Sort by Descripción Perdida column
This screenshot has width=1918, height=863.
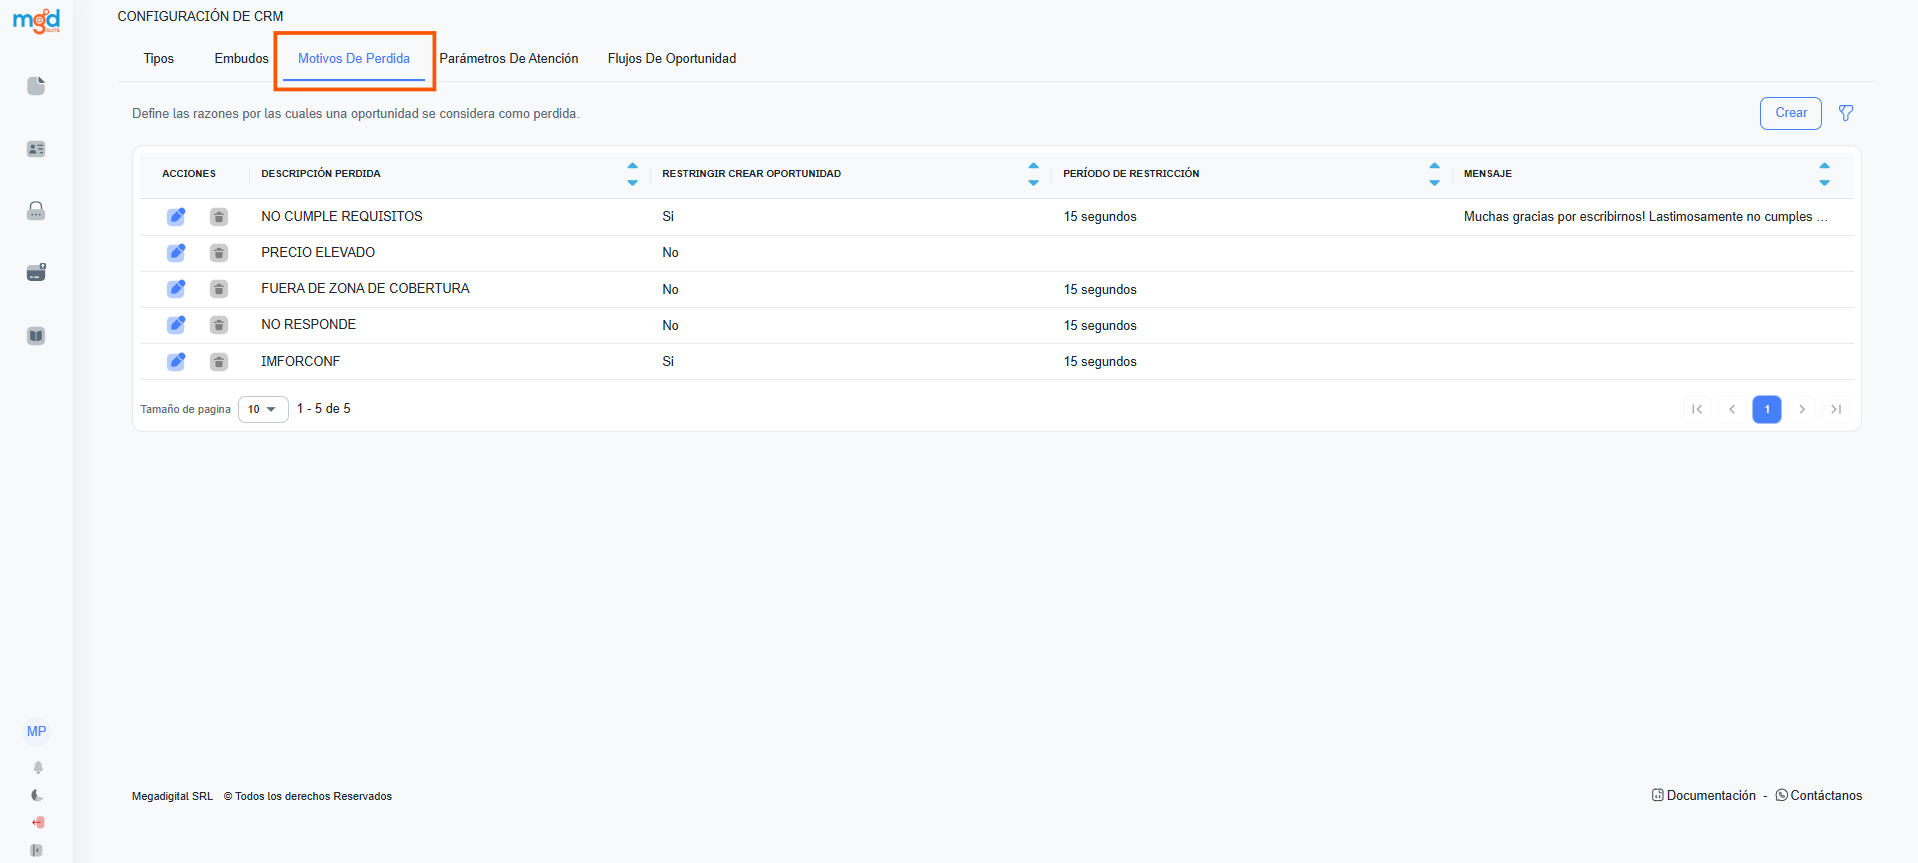pyautogui.click(x=632, y=174)
